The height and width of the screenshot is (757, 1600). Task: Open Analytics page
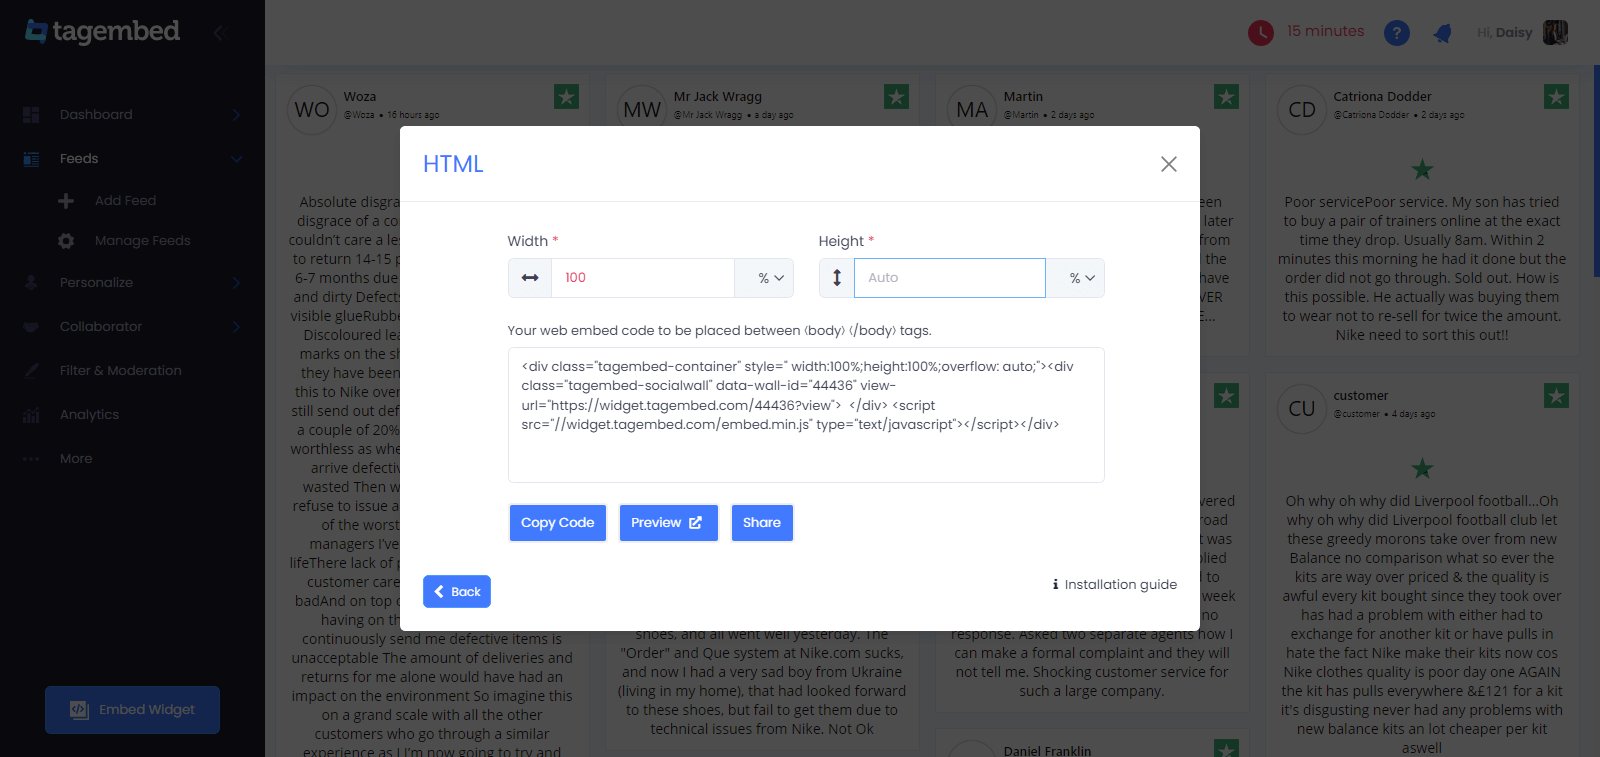[89, 415]
